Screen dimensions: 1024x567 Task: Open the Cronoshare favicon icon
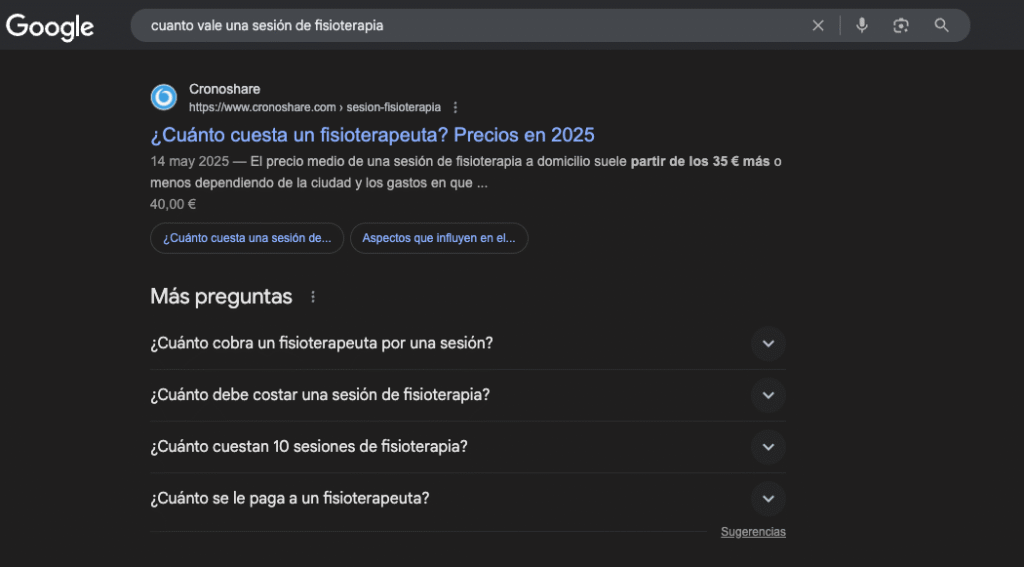[x=164, y=97]
